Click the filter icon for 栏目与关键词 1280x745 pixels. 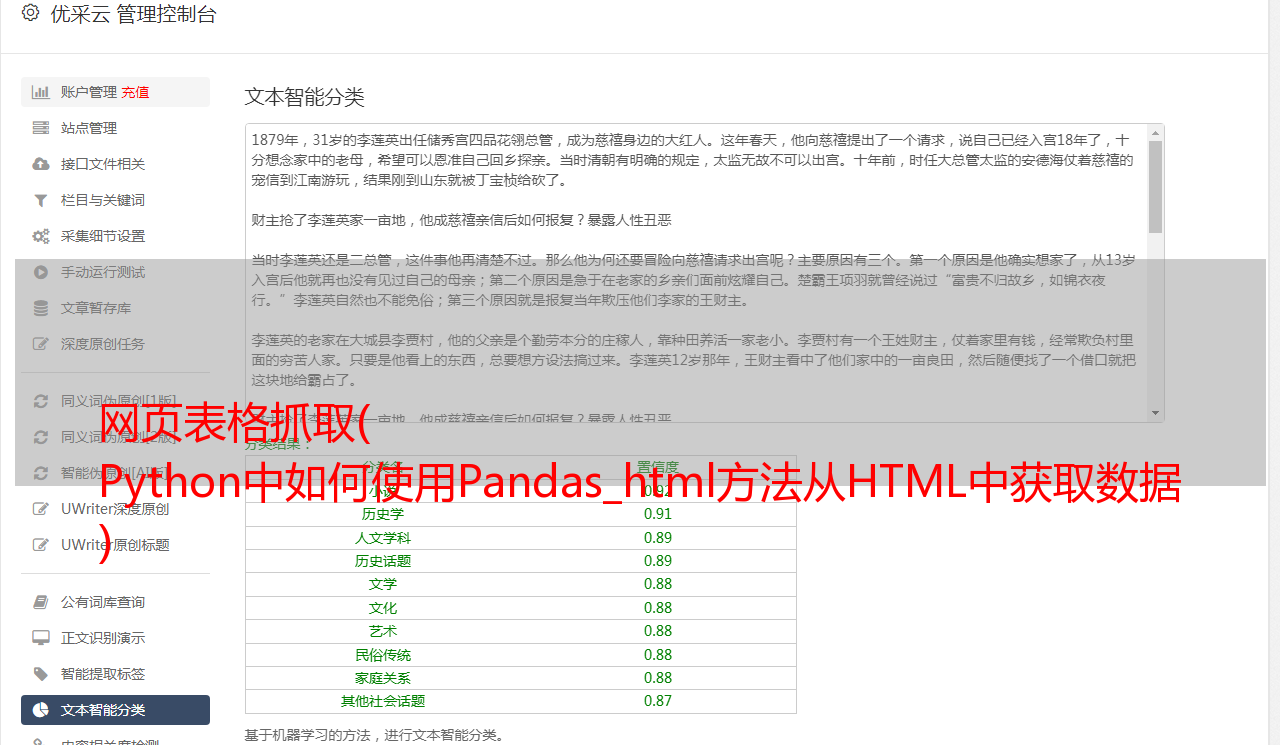click(40, 200)
